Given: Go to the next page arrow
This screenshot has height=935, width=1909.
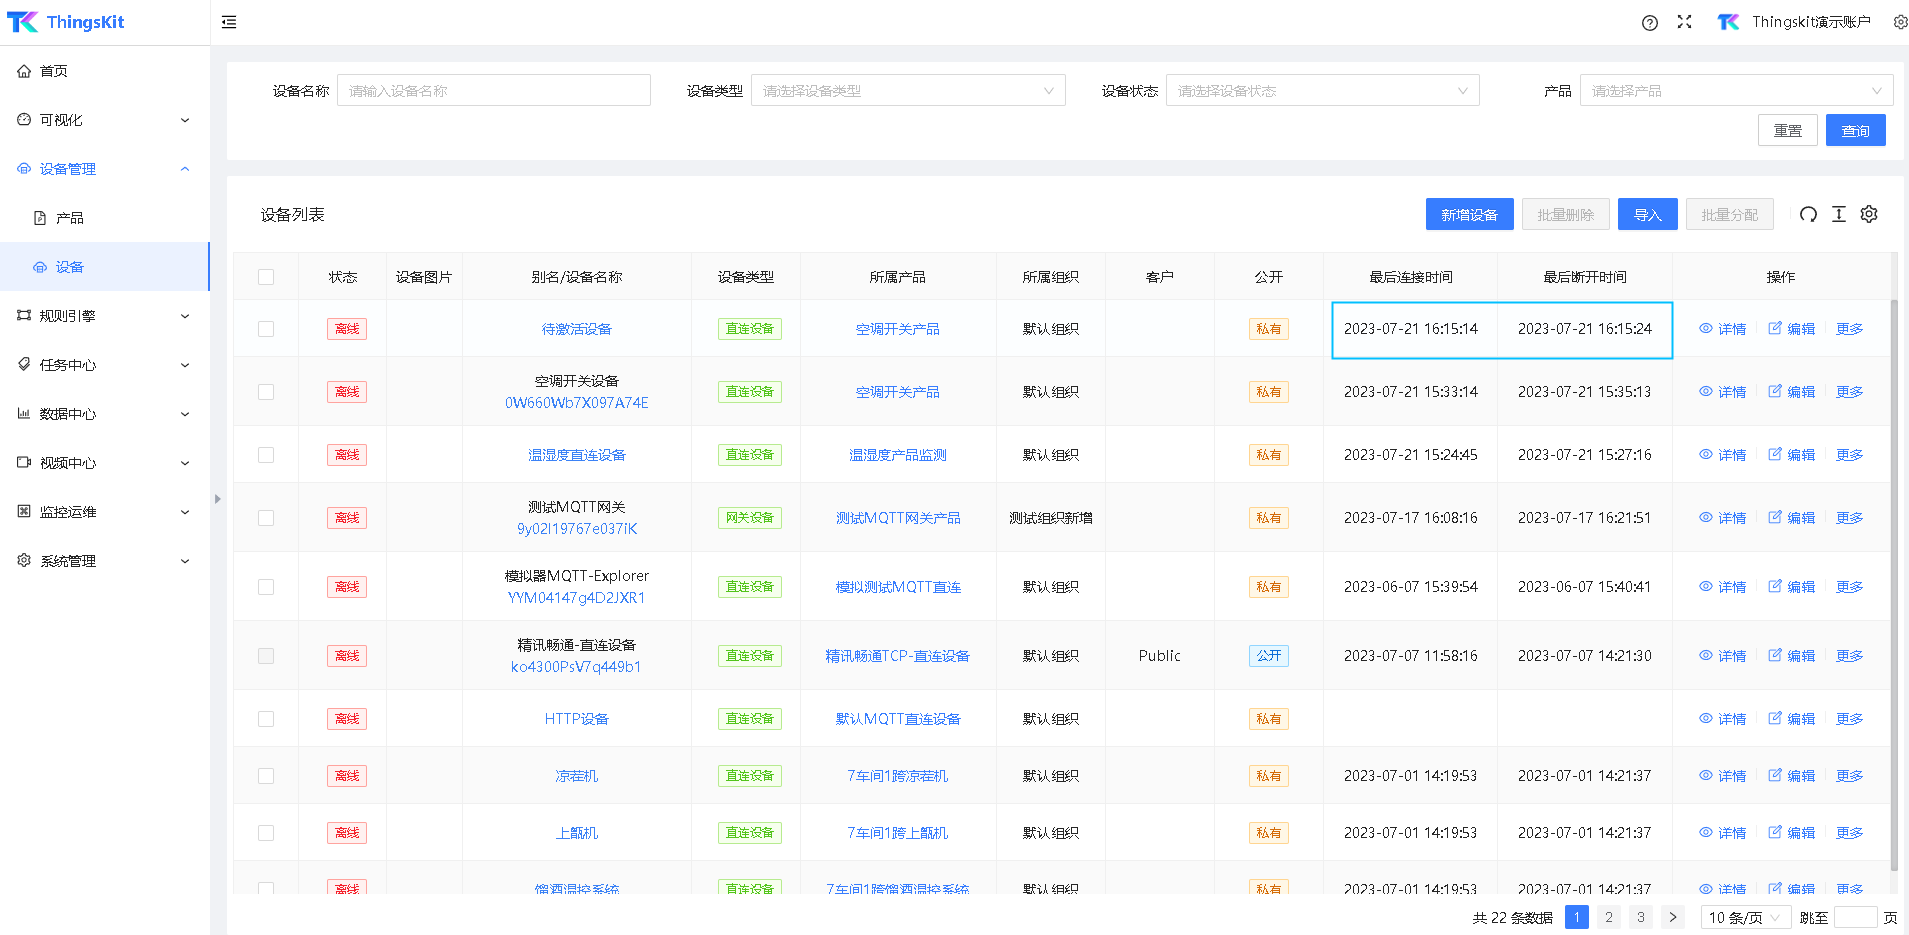Looking at the screenshot, I should (x=1673, y=917).
